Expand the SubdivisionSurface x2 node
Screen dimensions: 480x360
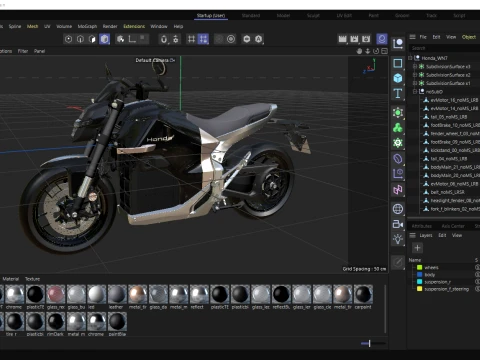pos(415,75)
